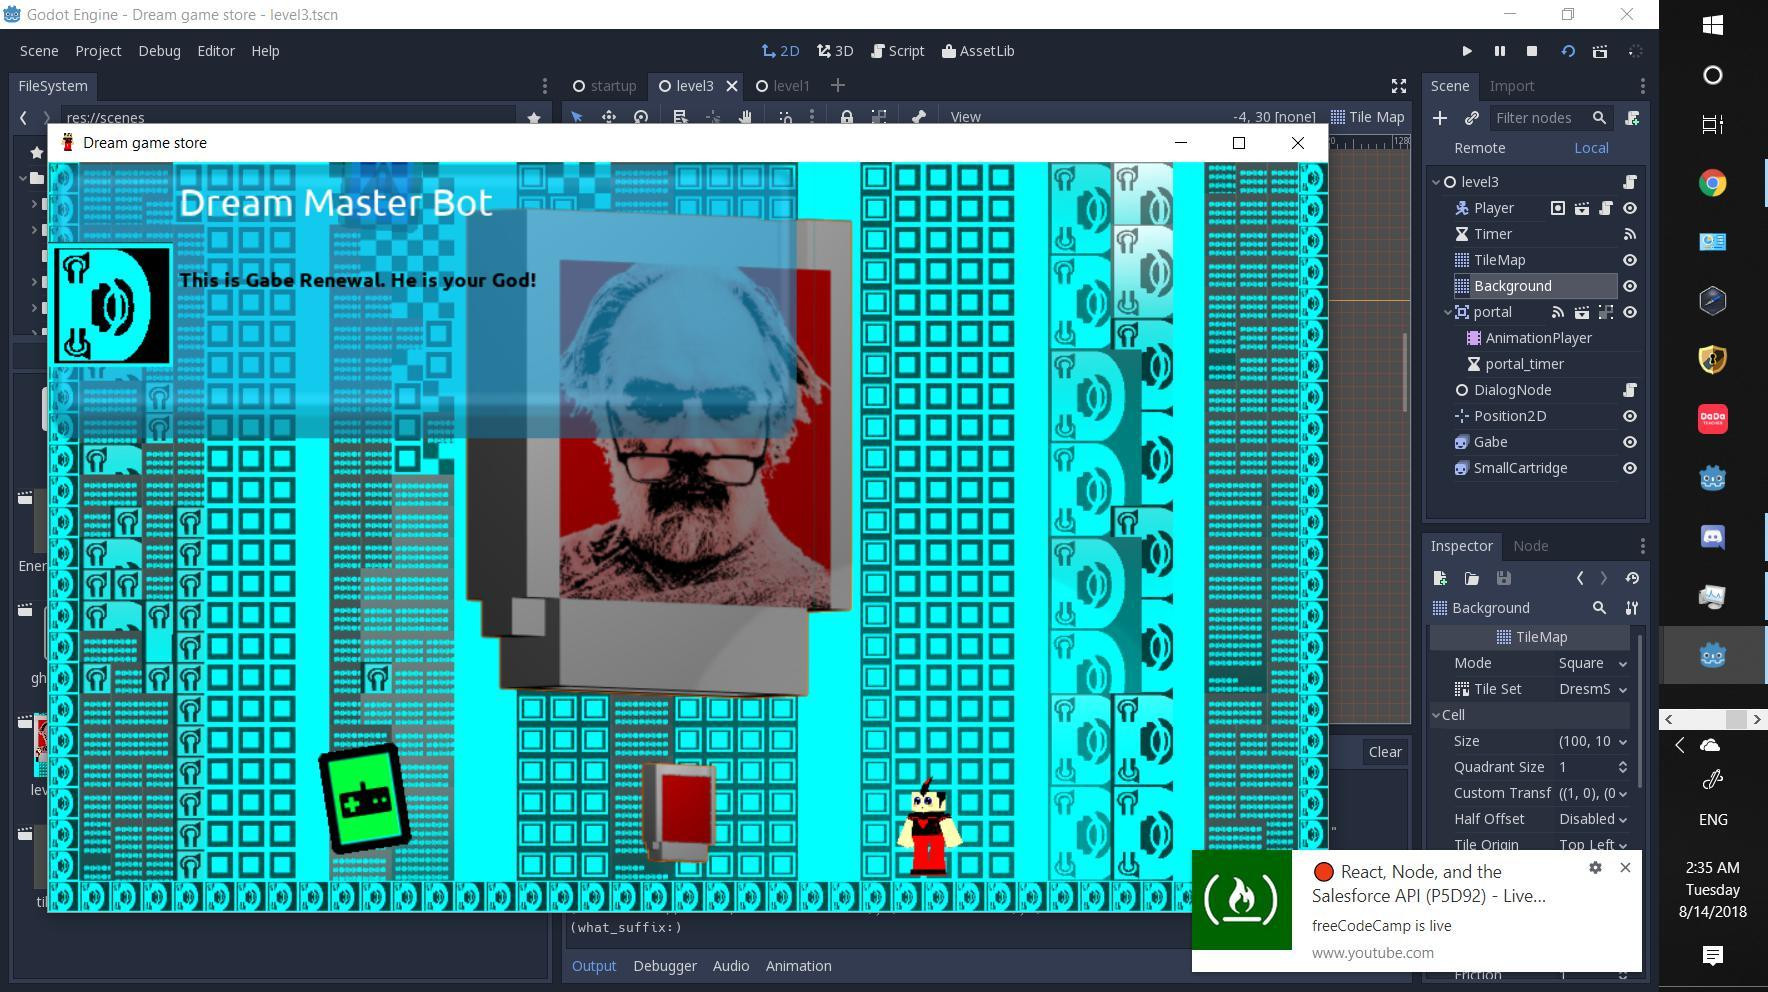Collapse the Cell section in Inspector
Image resolution: width=1768 pixels, height=992 pixels.
[1437, 715]
